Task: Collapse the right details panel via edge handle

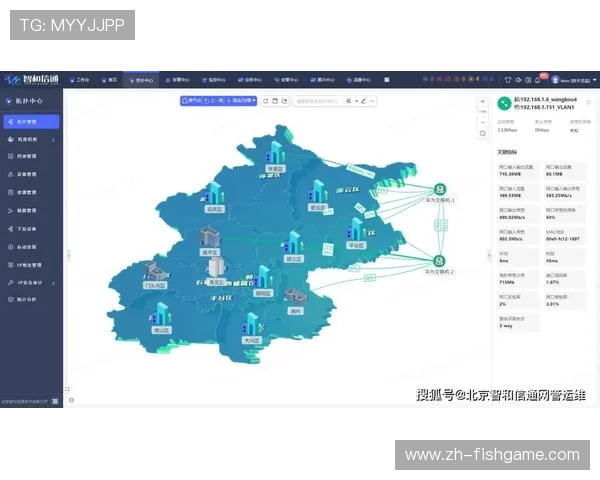Action: click(x=489, y=255)
